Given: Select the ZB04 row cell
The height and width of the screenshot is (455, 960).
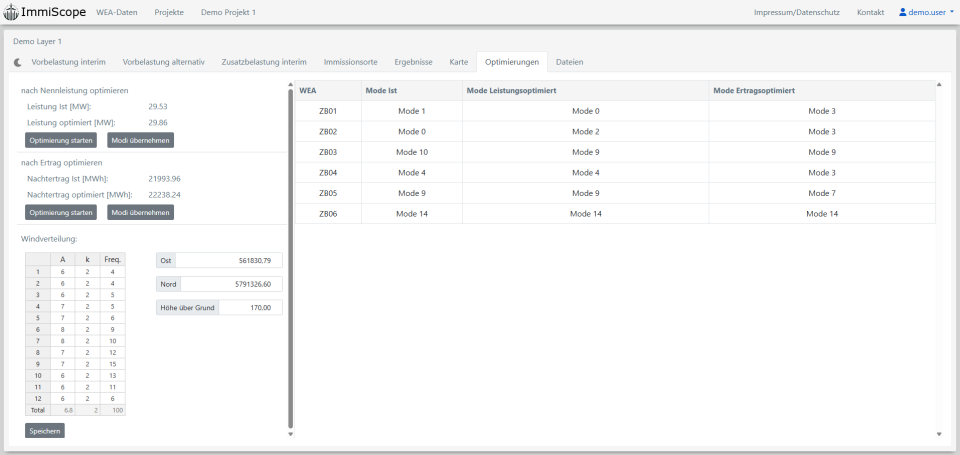Looking at the screenshot, I should point(328,173).
